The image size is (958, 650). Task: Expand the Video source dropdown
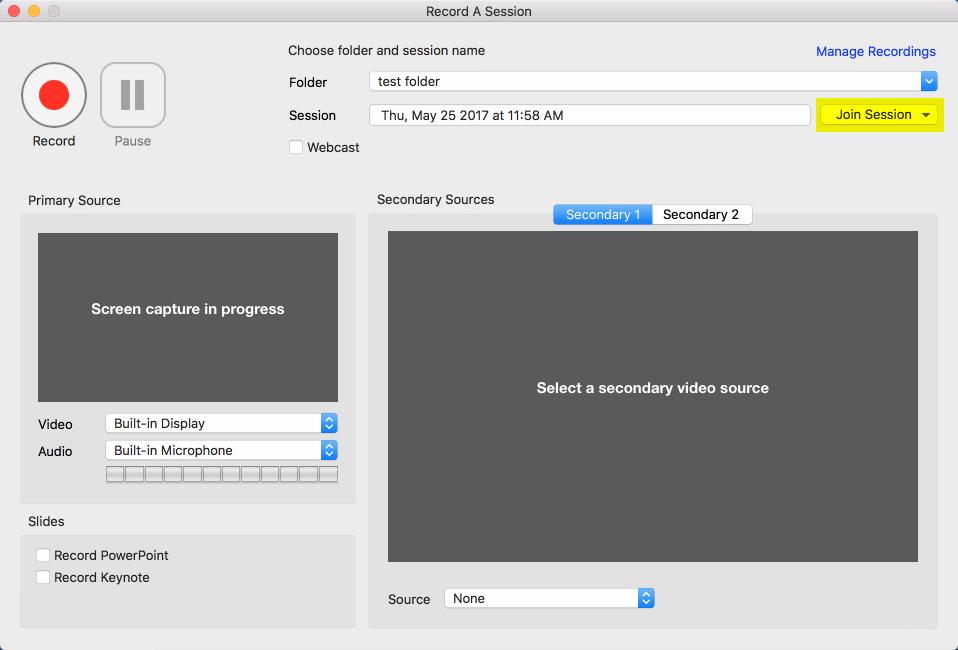tap(221, 423)
